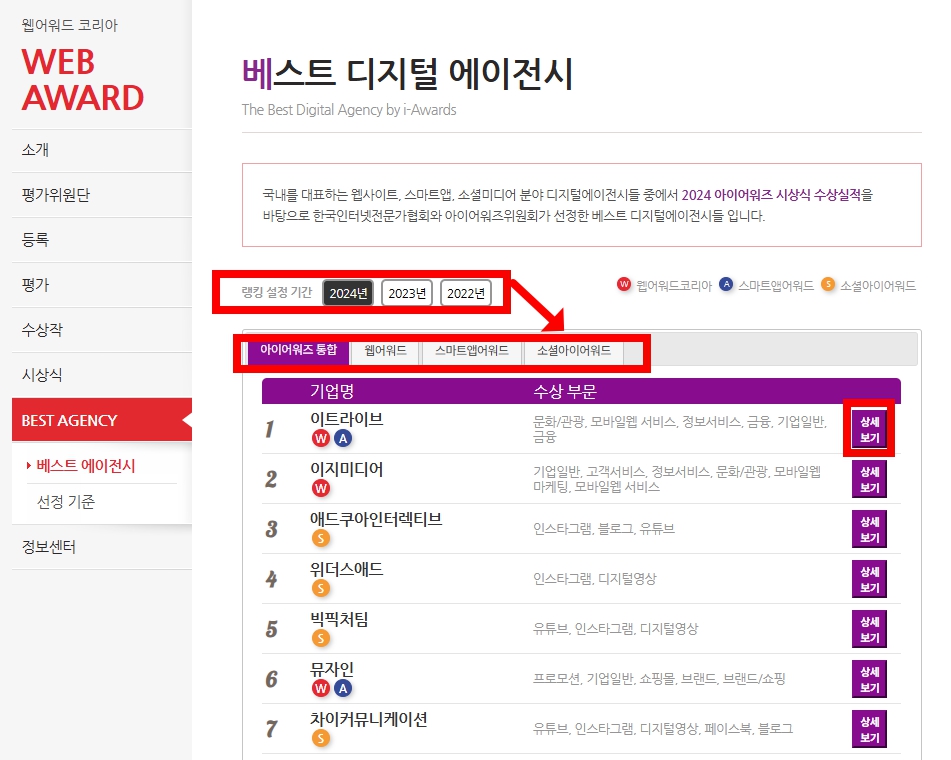Click company name 이트라이브
The height and width of the screenshot is (760, 951).
(x=346, y=419)
